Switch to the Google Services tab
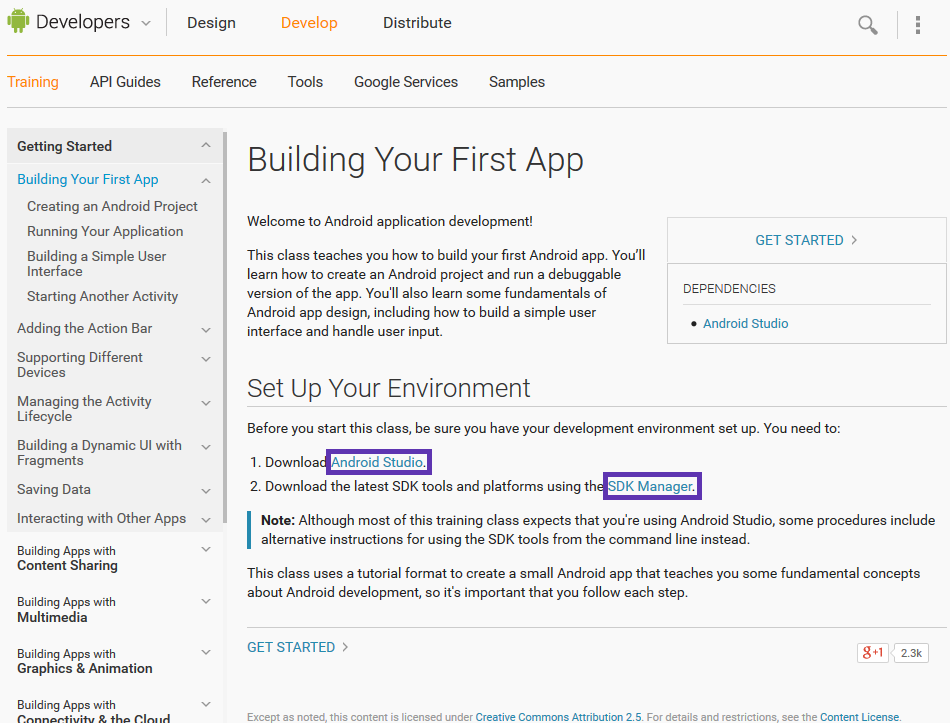The image size is (951, 723). click(x=405, y=82)
